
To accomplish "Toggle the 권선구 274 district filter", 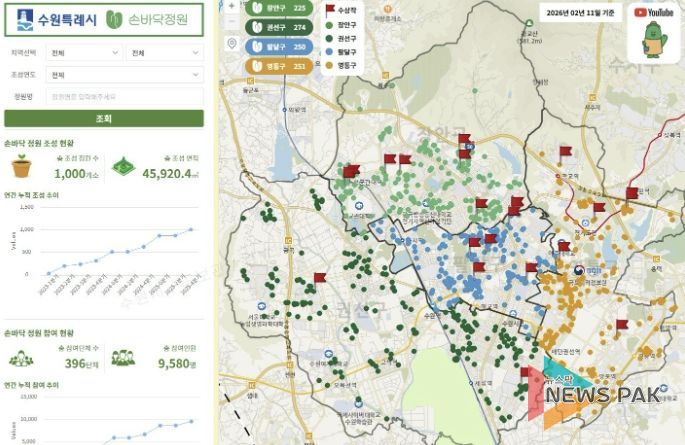I will (x=274, y=27).
